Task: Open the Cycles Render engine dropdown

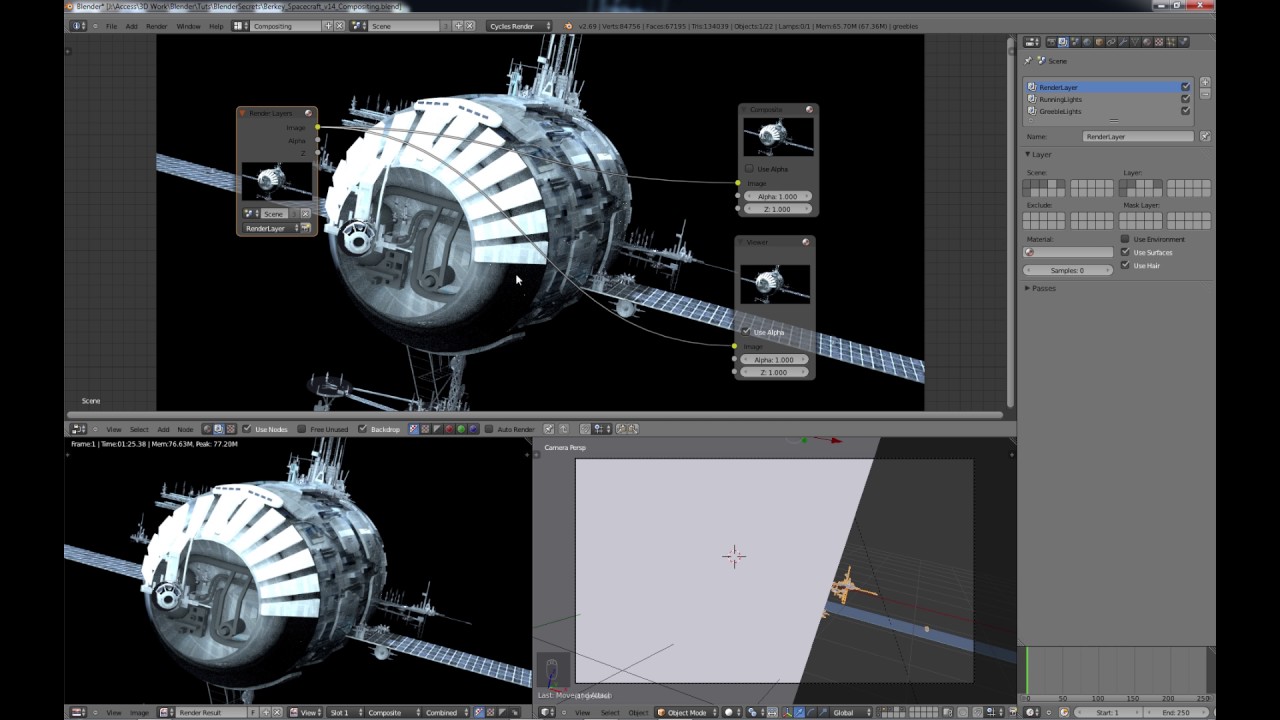Action: (x=520, y=25)
